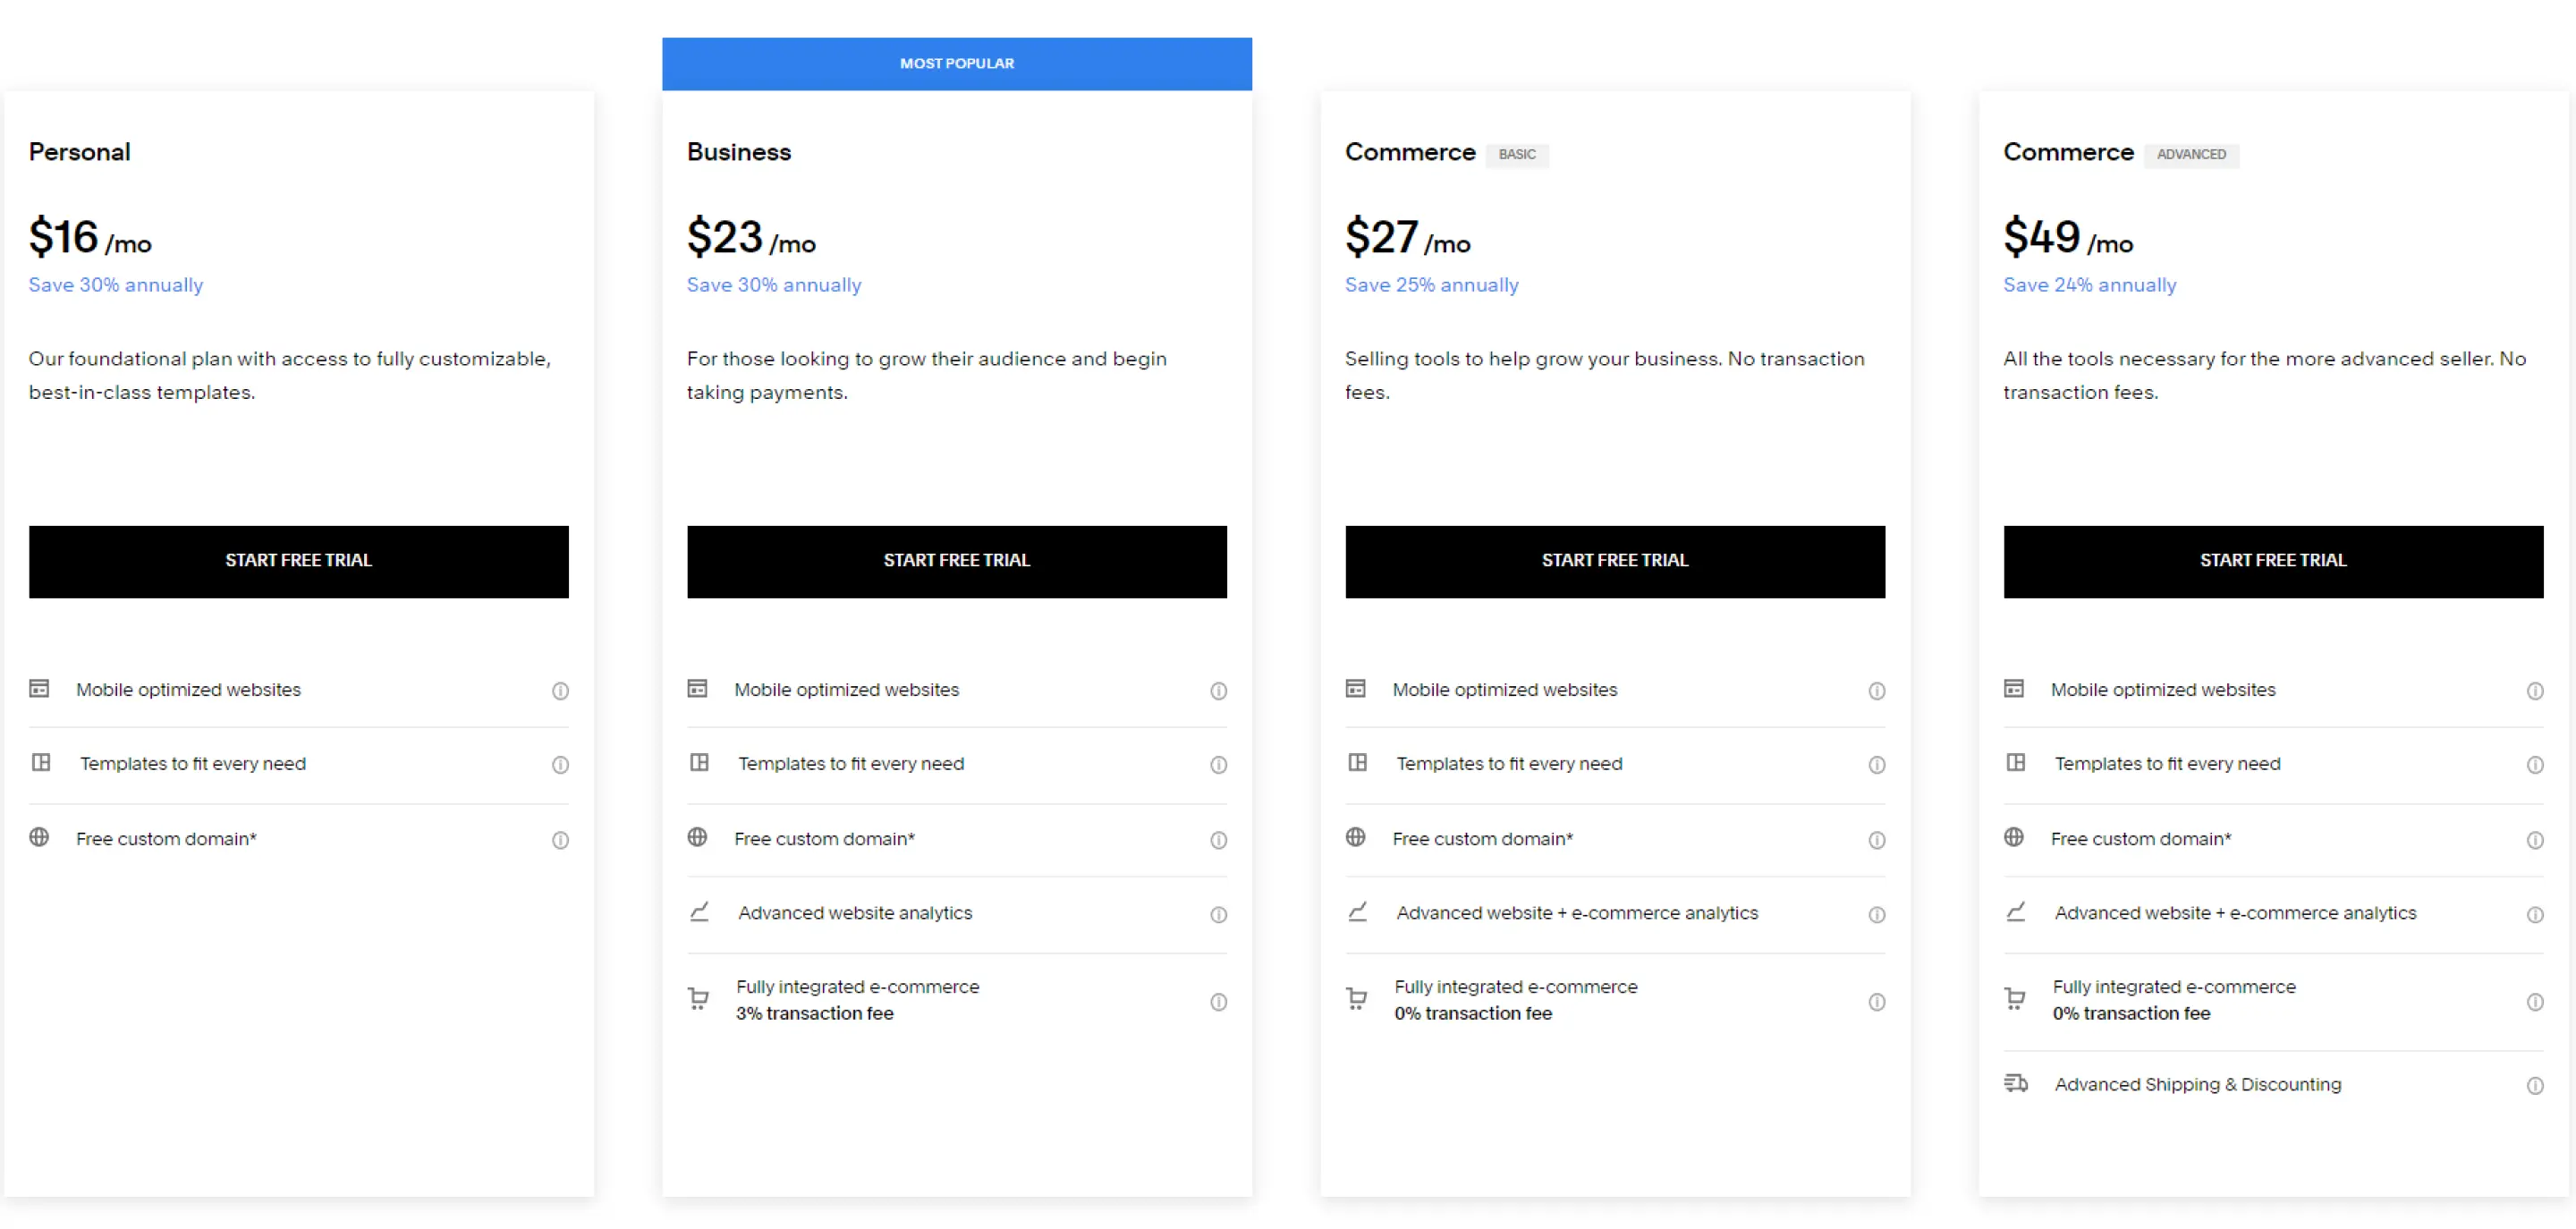Click the mobile optimized websites icon under Personal

pyautogui.click(x=40, y=689)
